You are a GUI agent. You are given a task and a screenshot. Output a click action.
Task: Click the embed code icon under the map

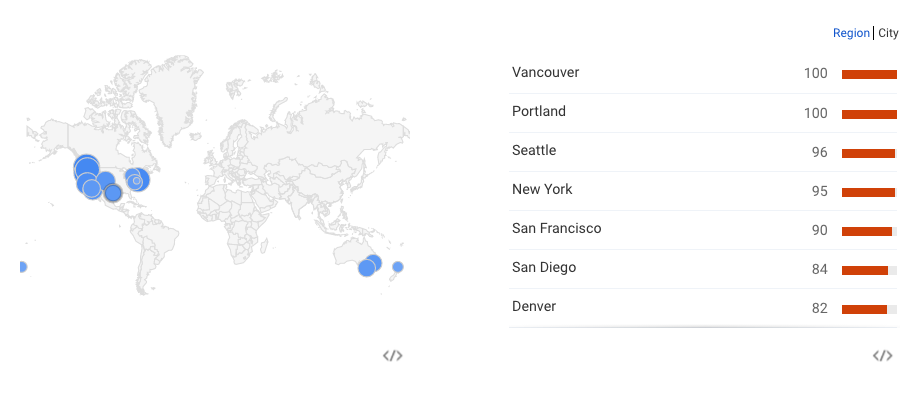tap(392, 356)
